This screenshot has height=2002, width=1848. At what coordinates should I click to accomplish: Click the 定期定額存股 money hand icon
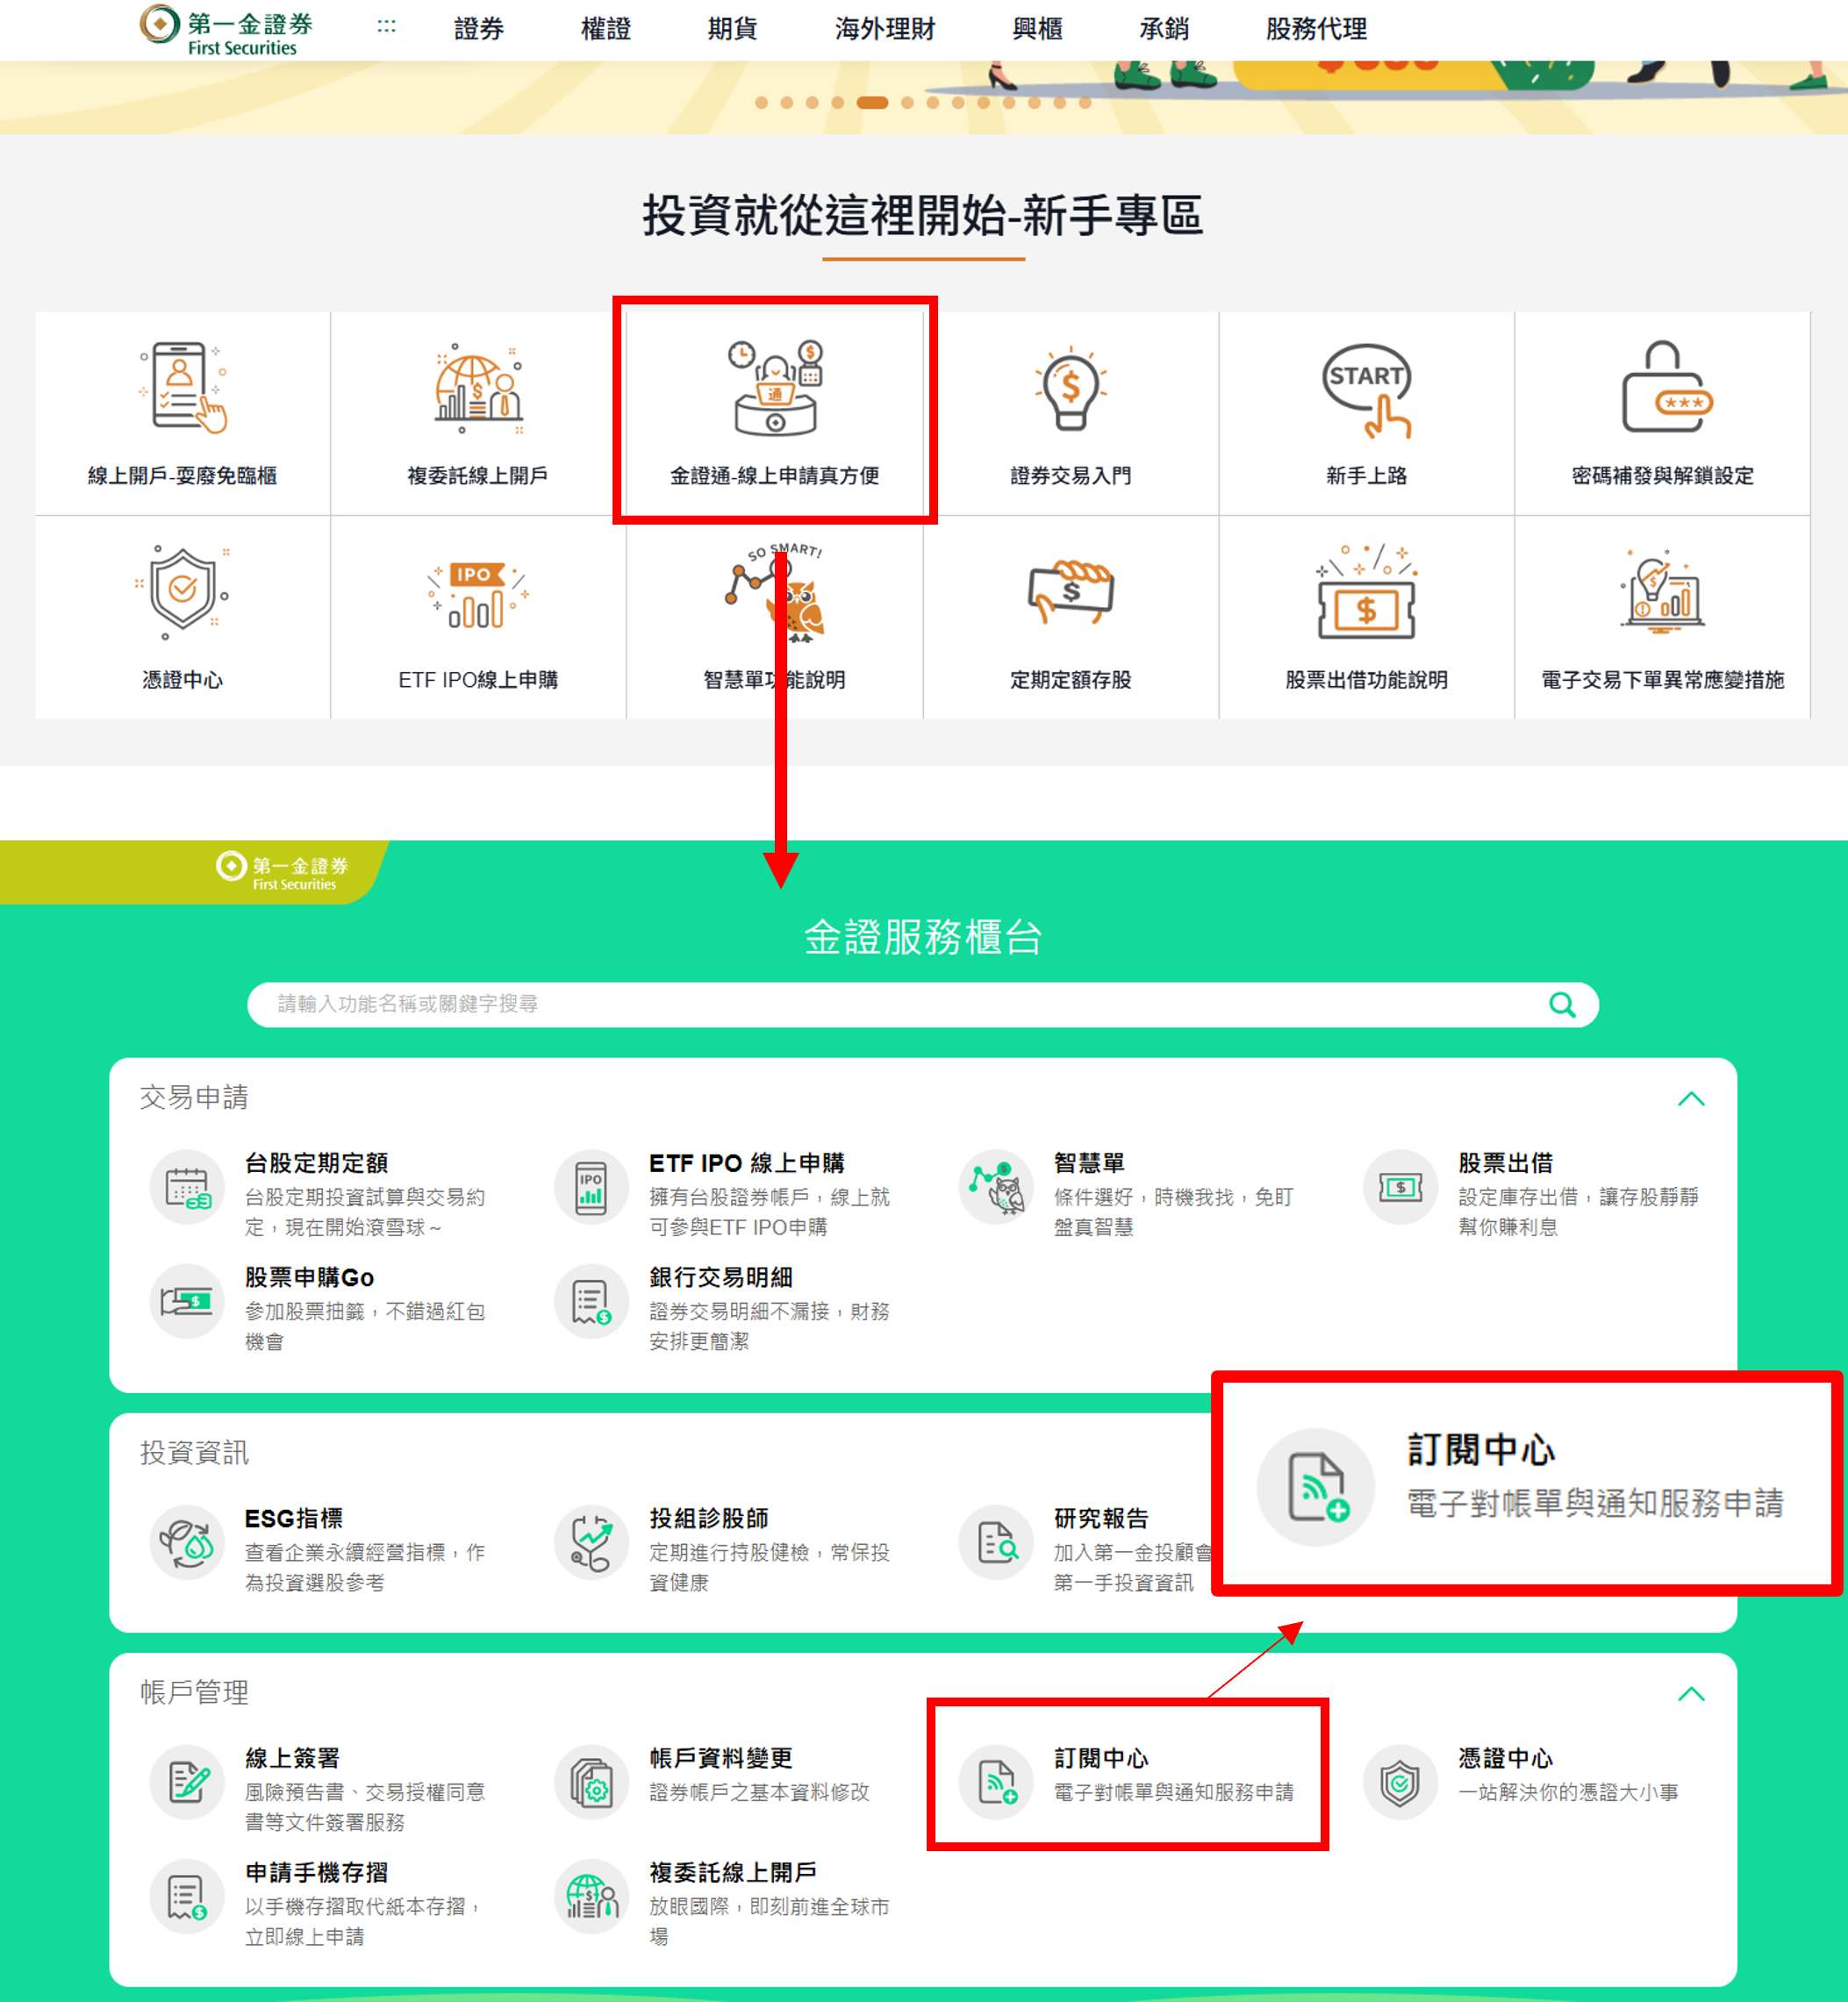(1070, 594)
